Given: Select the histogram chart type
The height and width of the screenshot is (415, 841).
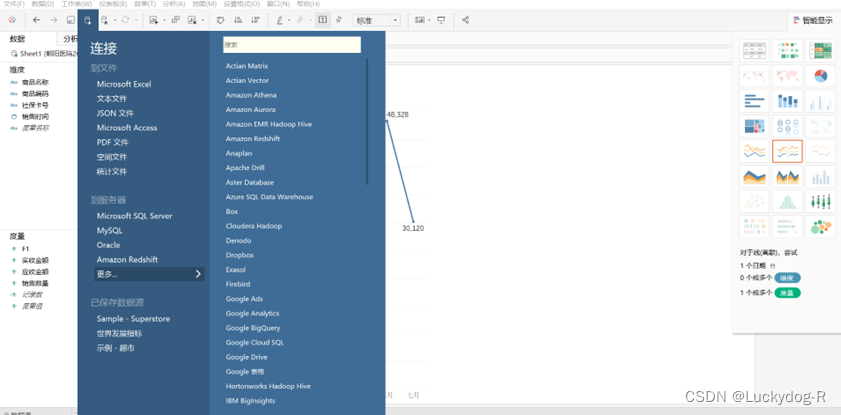Looking at the screenshot, I should pyautogui.click(x=787, y=202).
